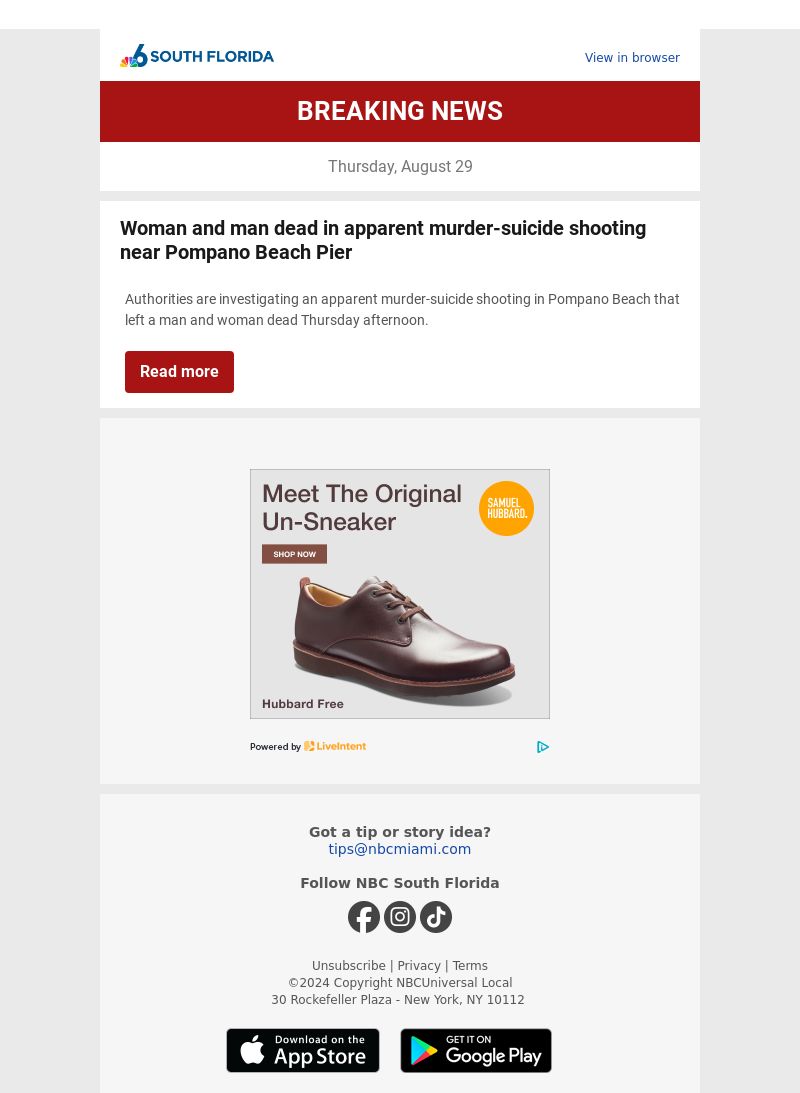Click the LiveIntent logo
The width and height of the screenshot is (800, 1093).
pyautogui.click(x=335, y=746)
